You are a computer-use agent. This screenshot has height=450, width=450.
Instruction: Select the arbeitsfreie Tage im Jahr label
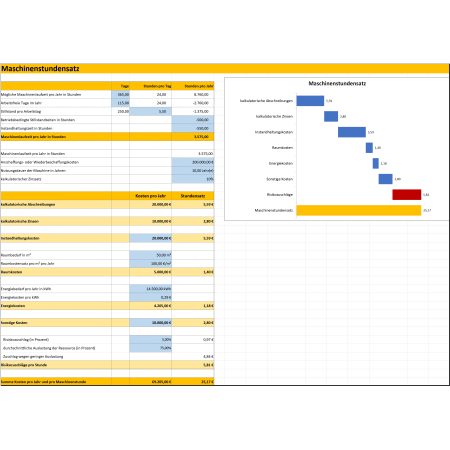[21, 103]
